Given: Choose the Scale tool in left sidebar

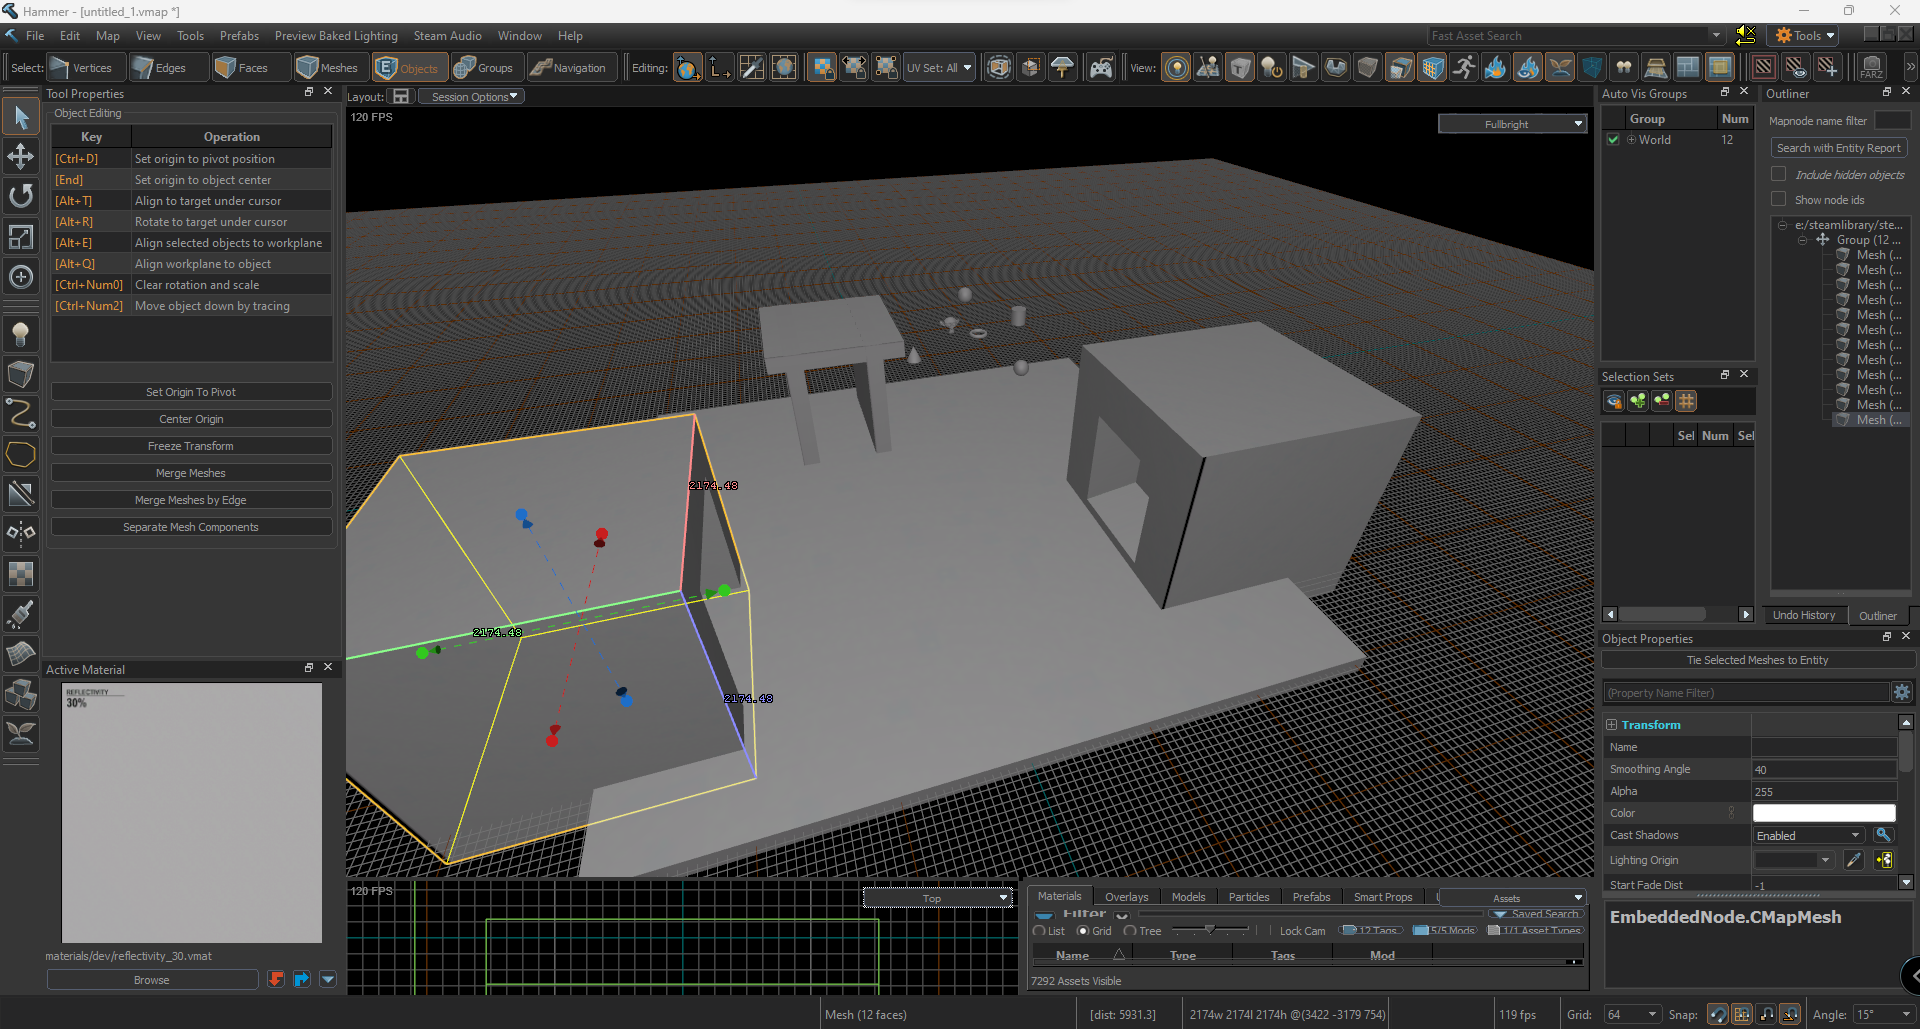Looking at the screenshot, I should coord(20,237).
